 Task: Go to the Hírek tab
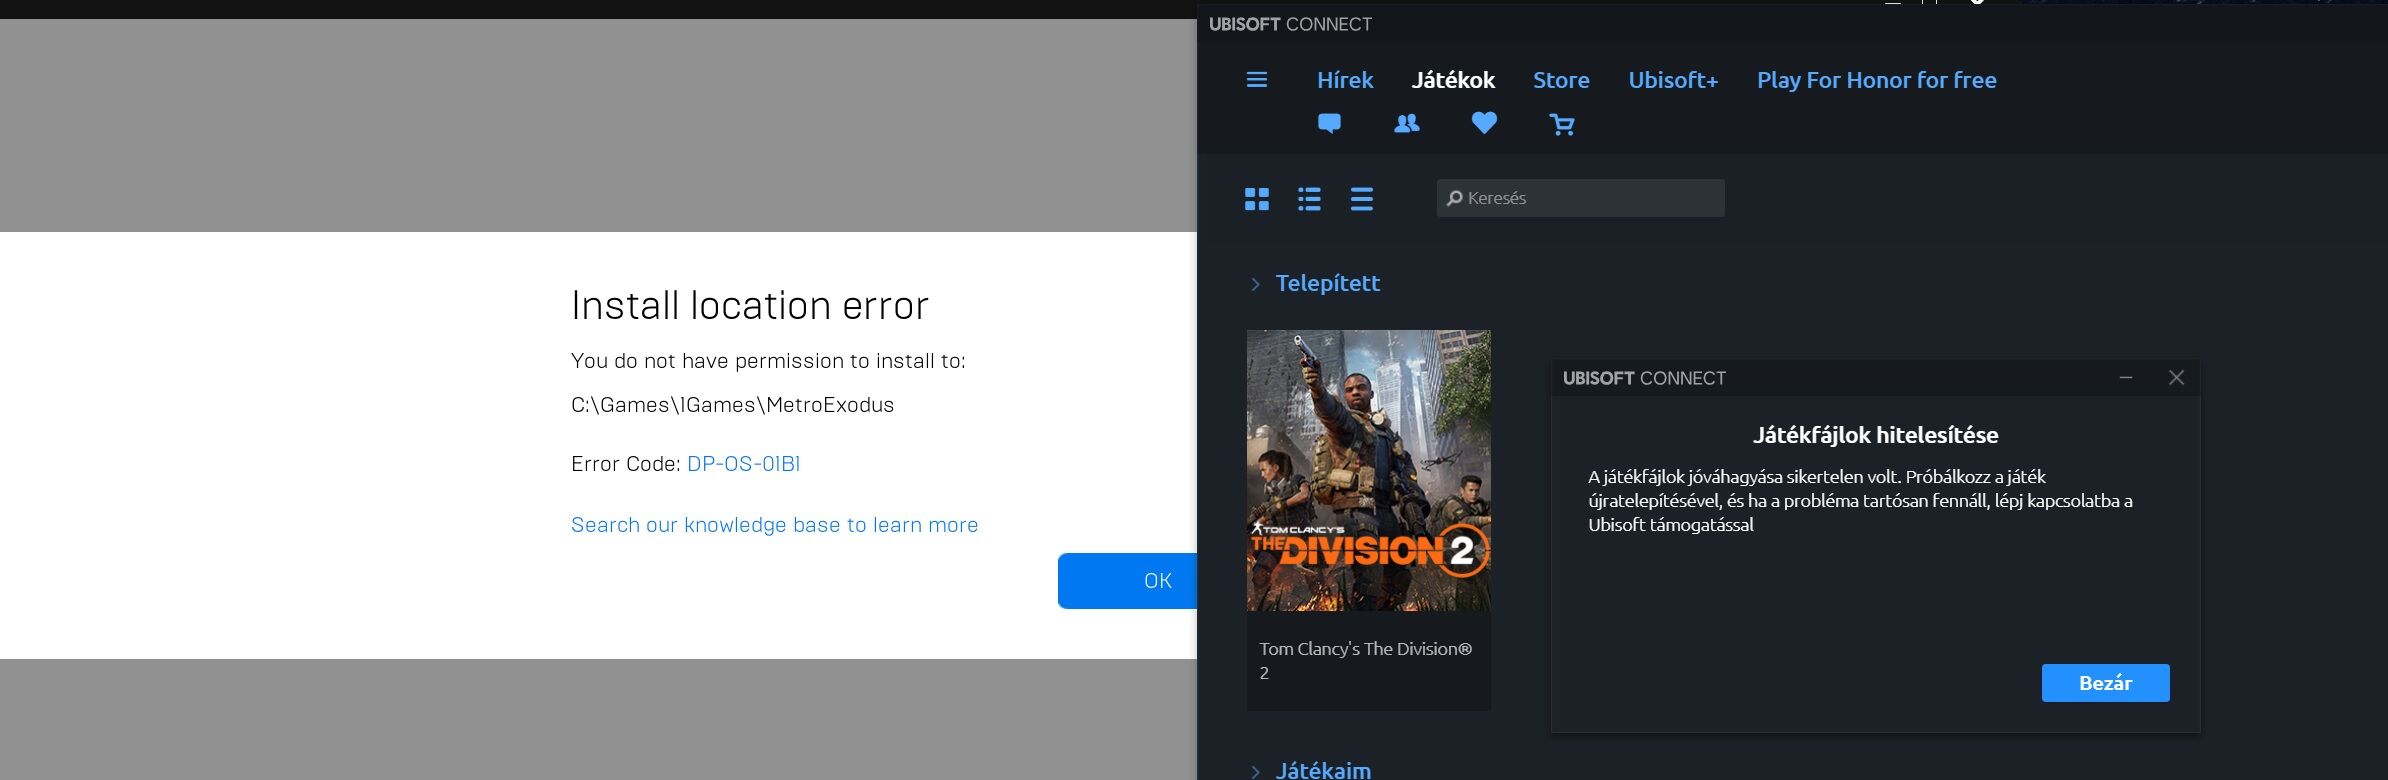point(1345,80)
